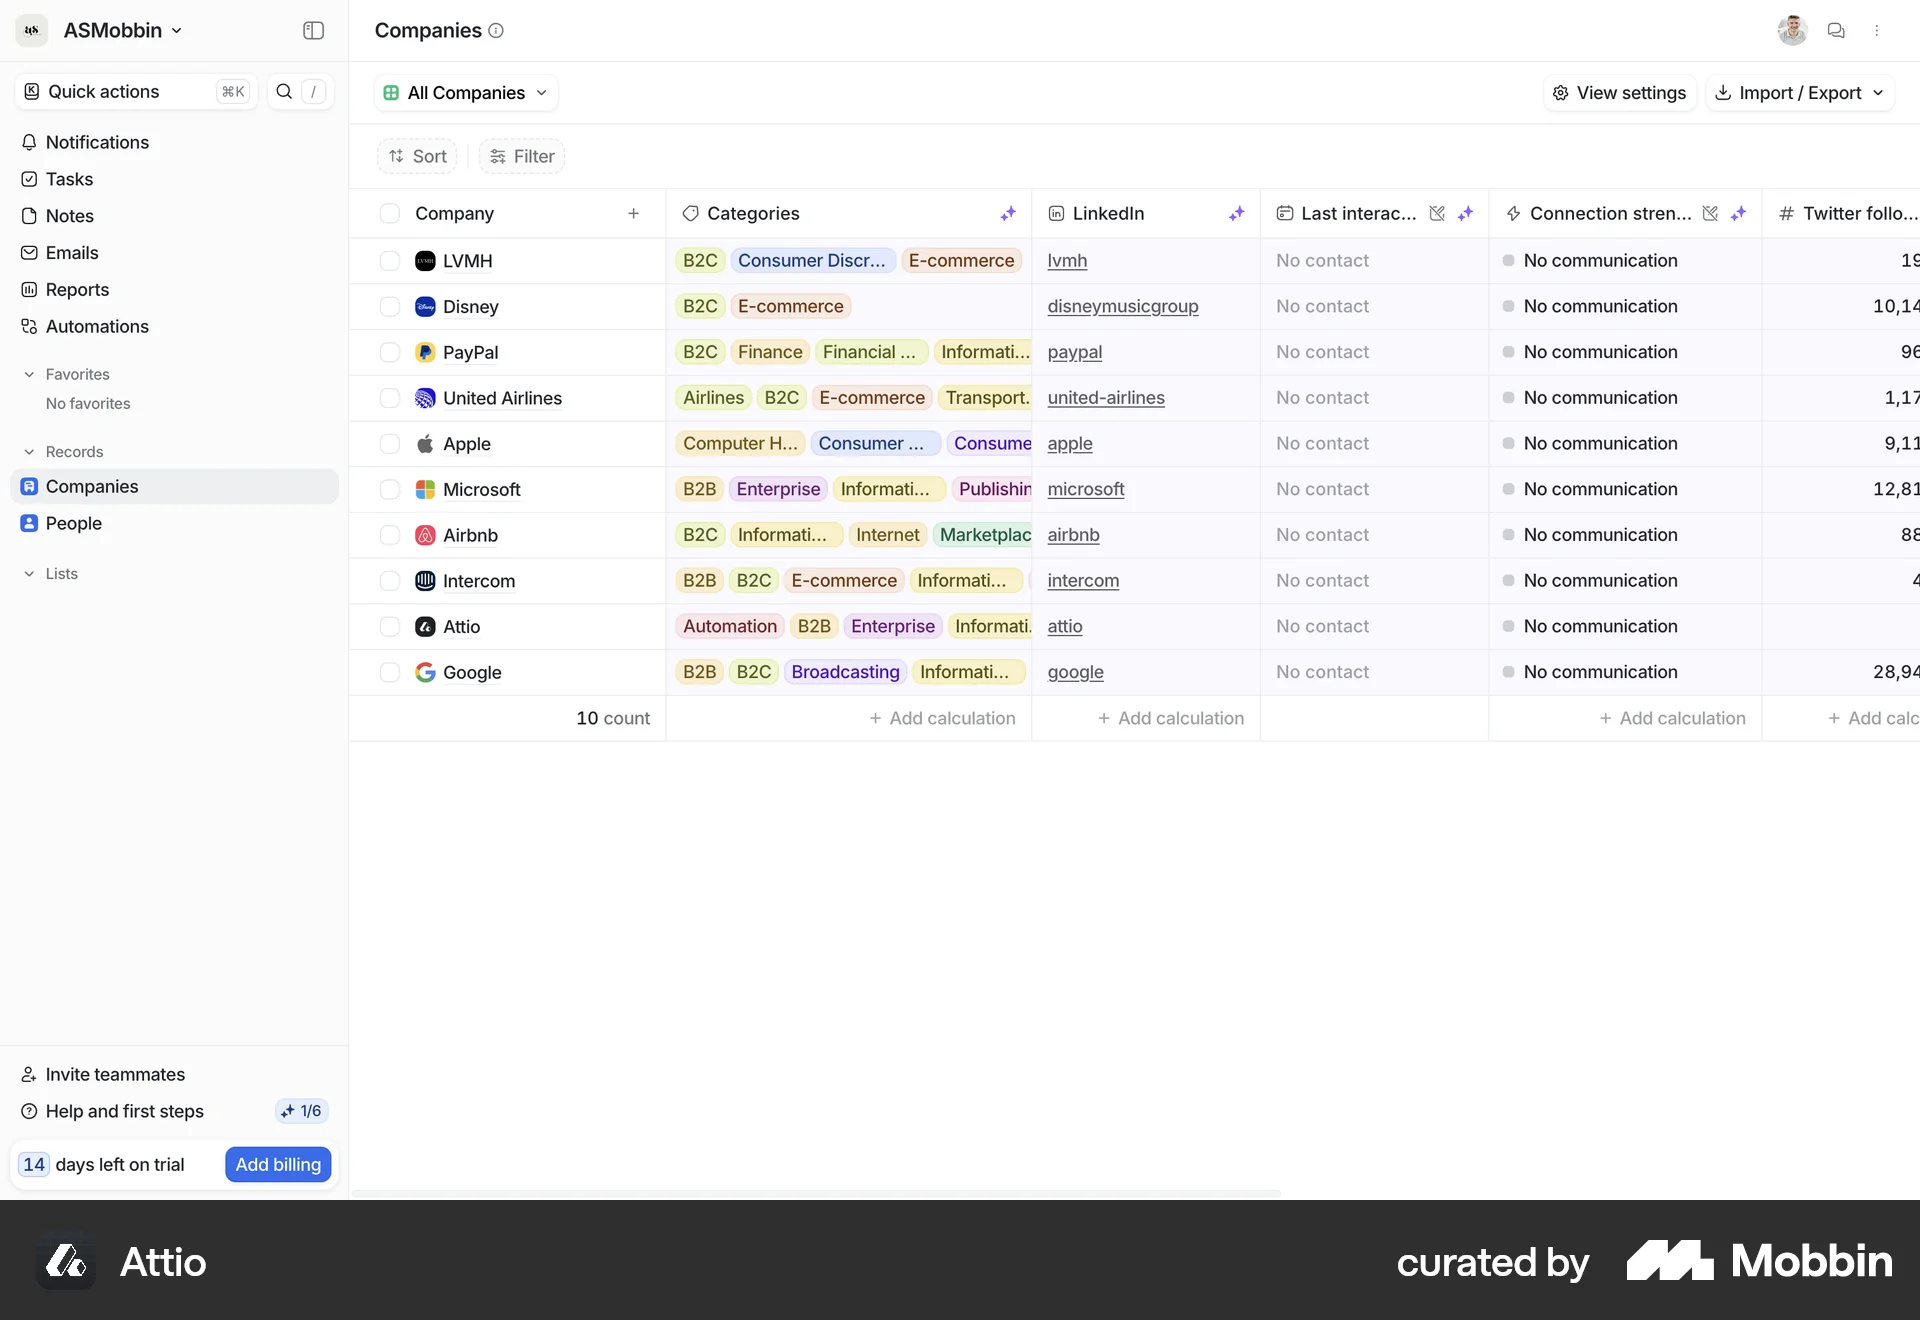This screenshot has width=1920, height=1320.
Task: Open the Emails section
Action: pyautogui.click(x=73, y=252)
